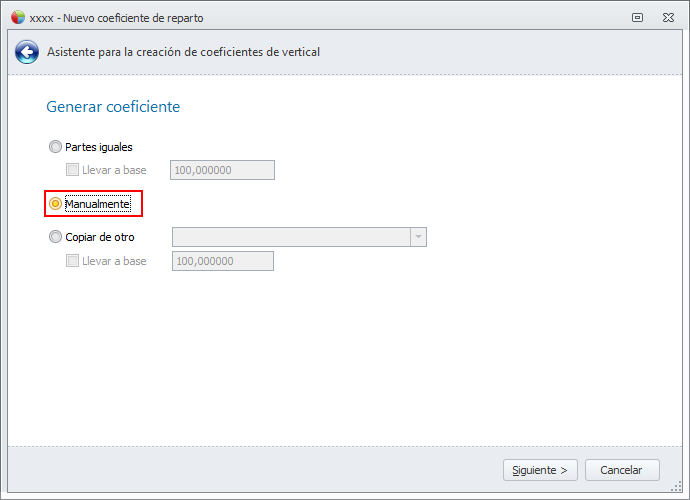
Task: Click the Generar coeficiente heading
Action: click(x=113, y=107)
